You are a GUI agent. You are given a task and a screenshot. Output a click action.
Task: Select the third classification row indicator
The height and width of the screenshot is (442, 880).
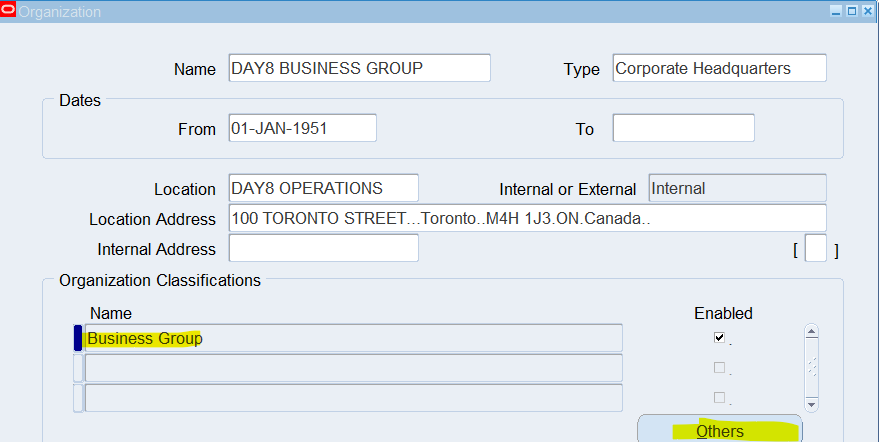78,398
